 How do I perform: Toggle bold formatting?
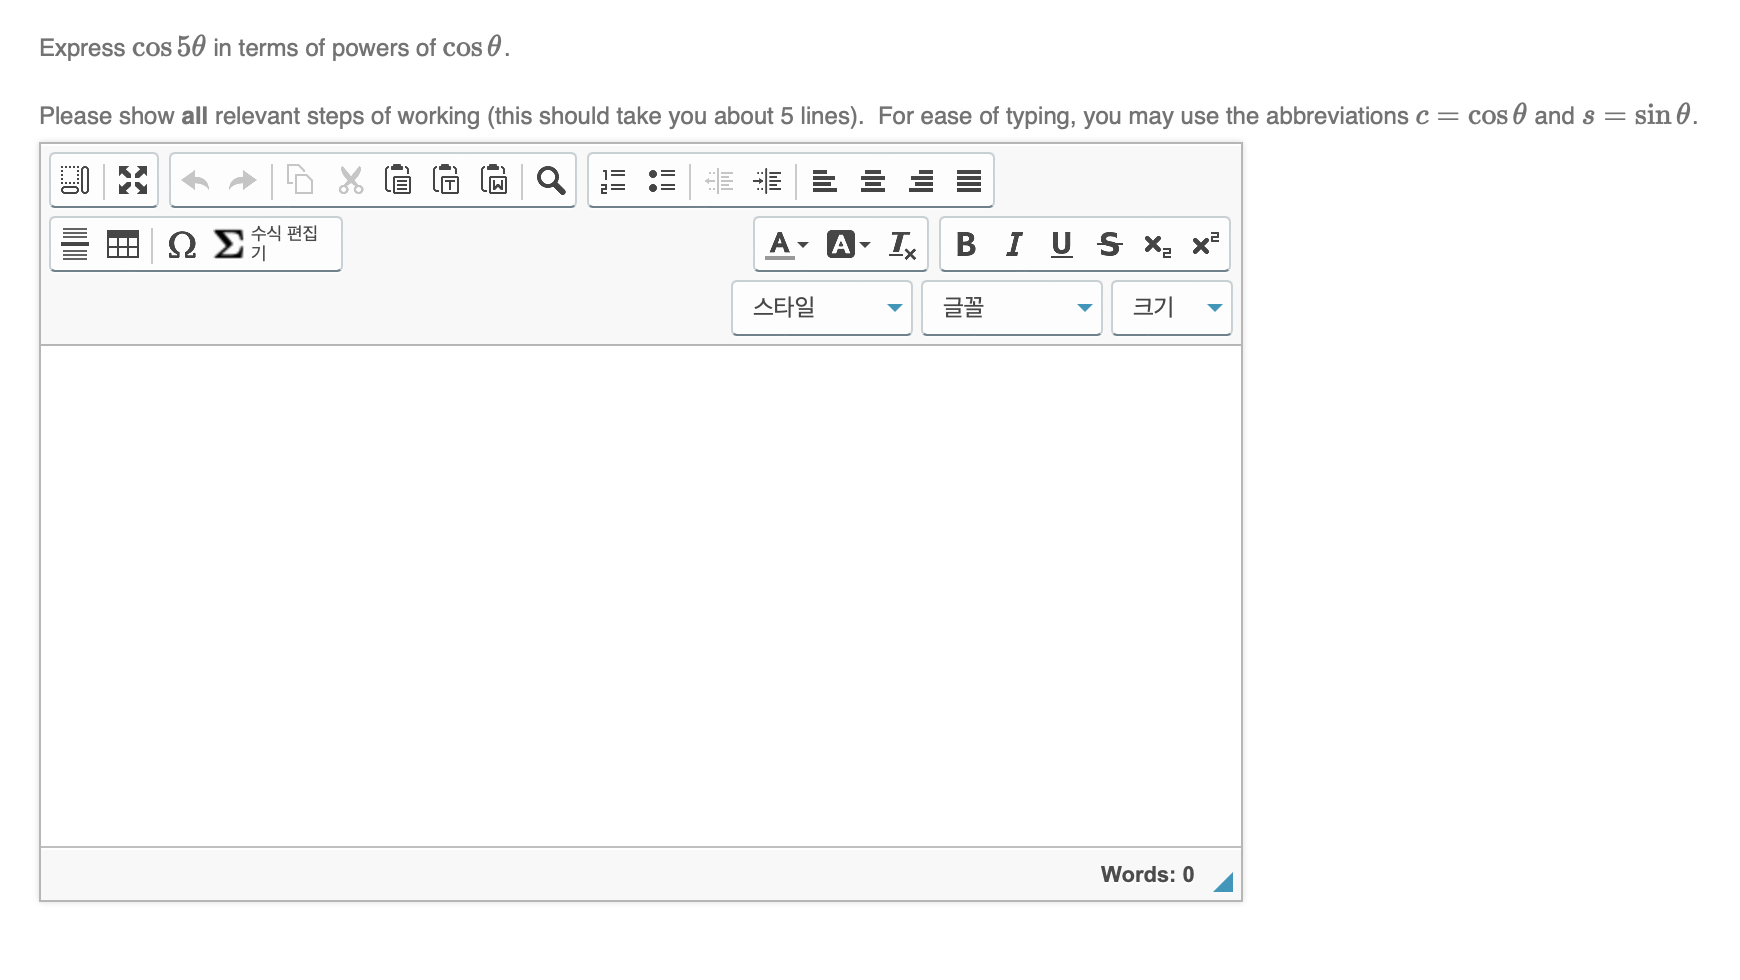pyautogui.click(x=966, y=244)
